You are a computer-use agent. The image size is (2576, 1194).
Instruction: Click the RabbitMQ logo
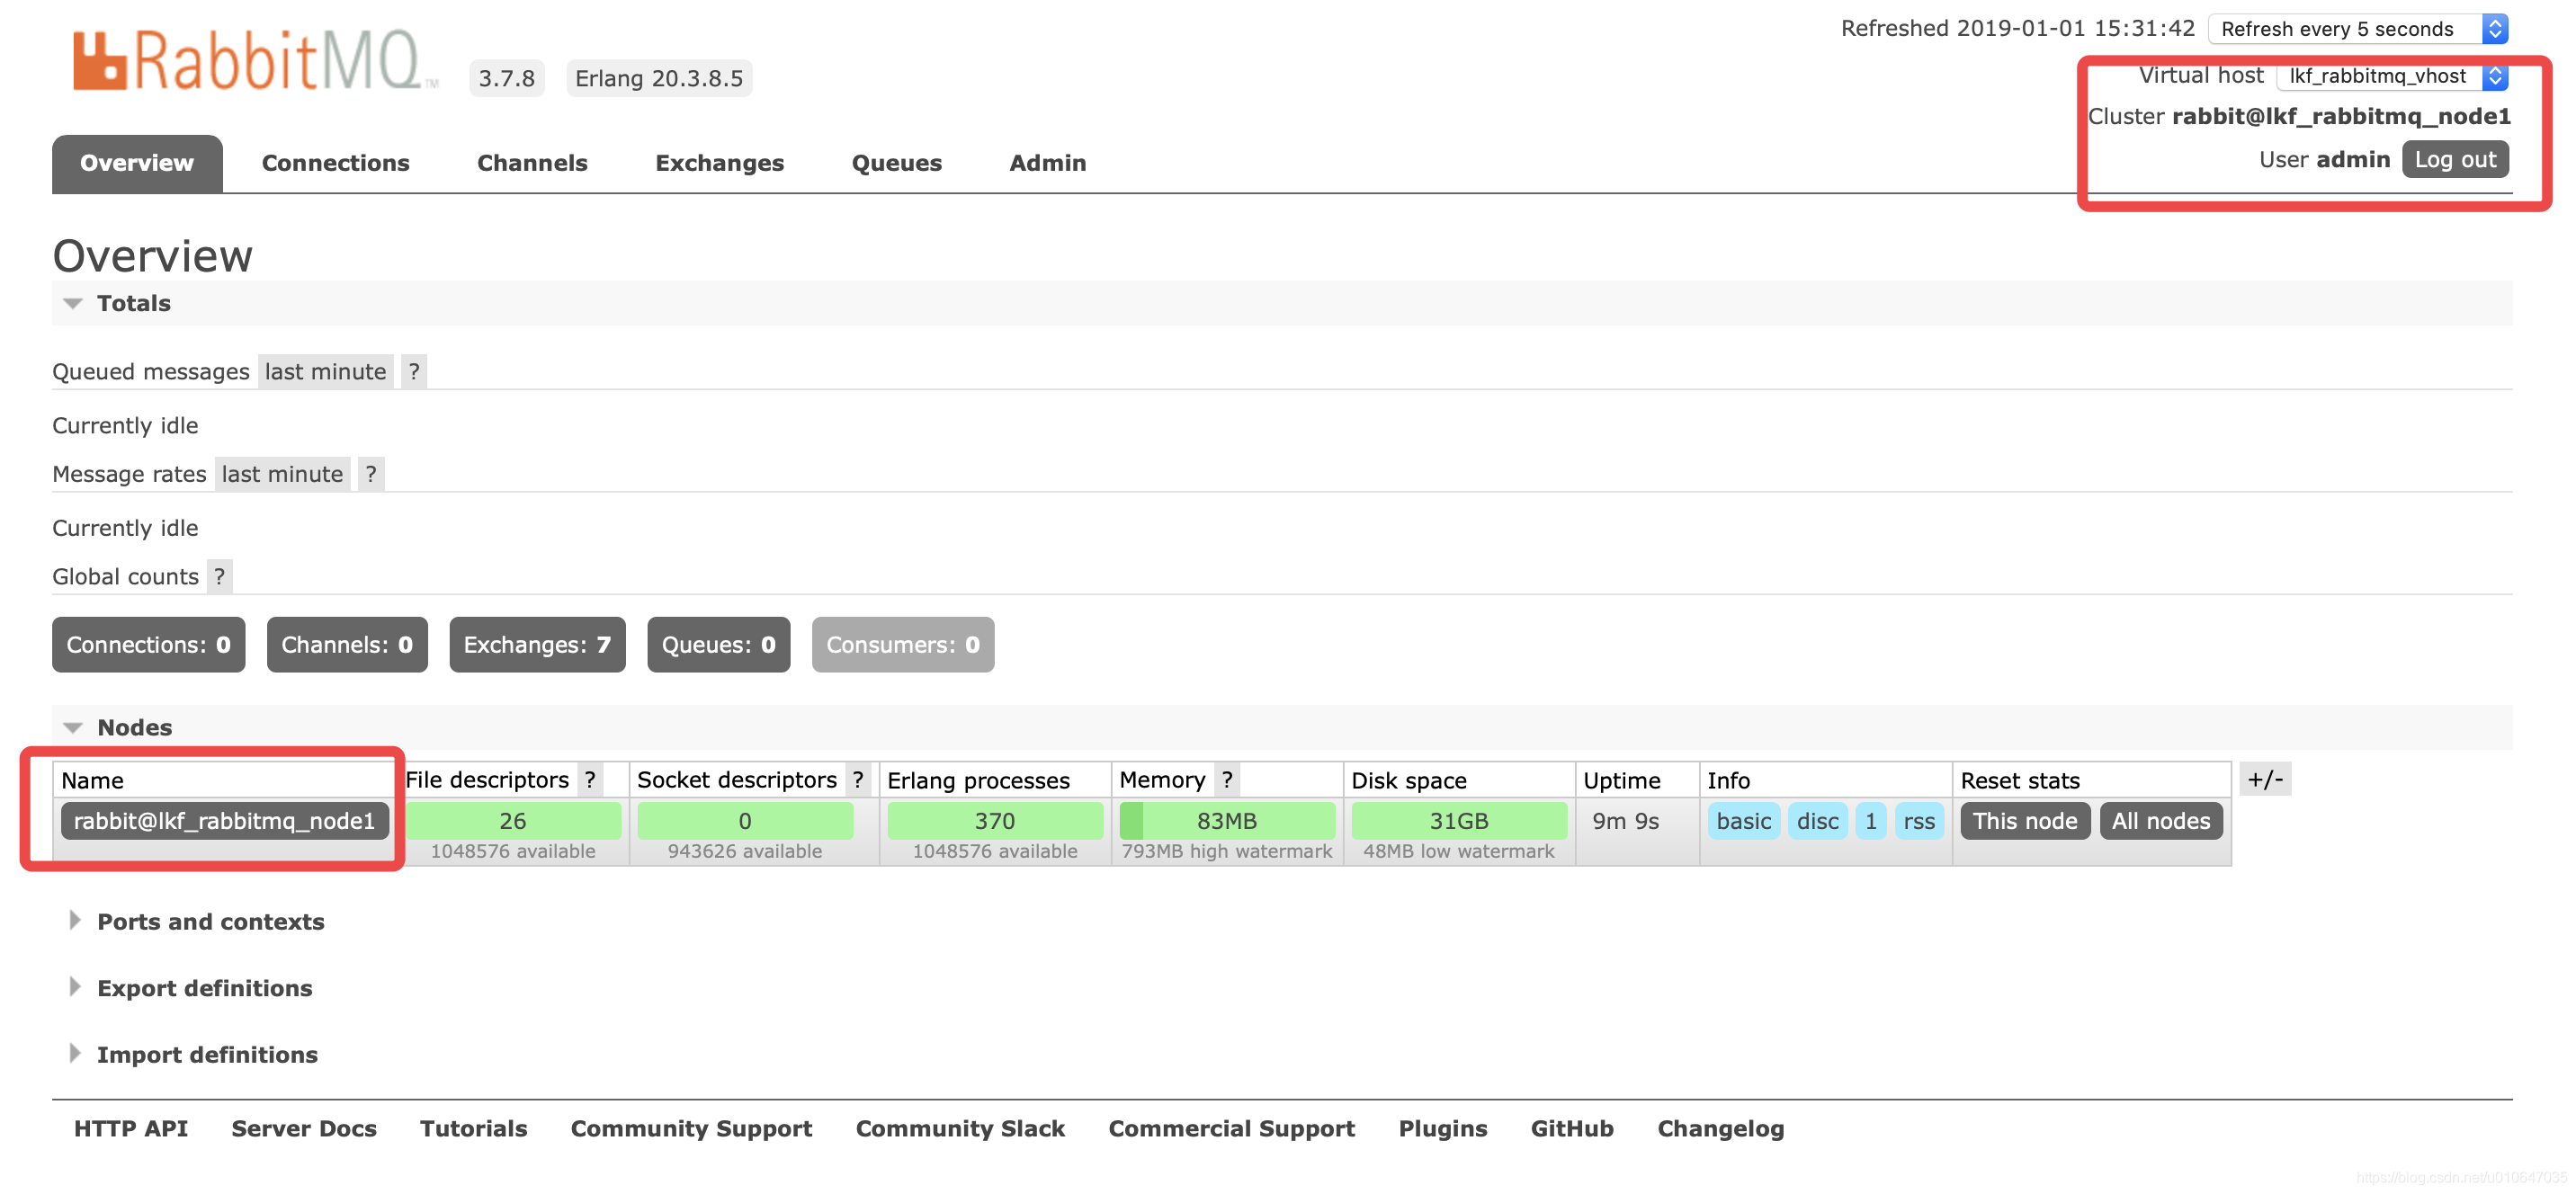pyautogui.click(x=255, y=61)
